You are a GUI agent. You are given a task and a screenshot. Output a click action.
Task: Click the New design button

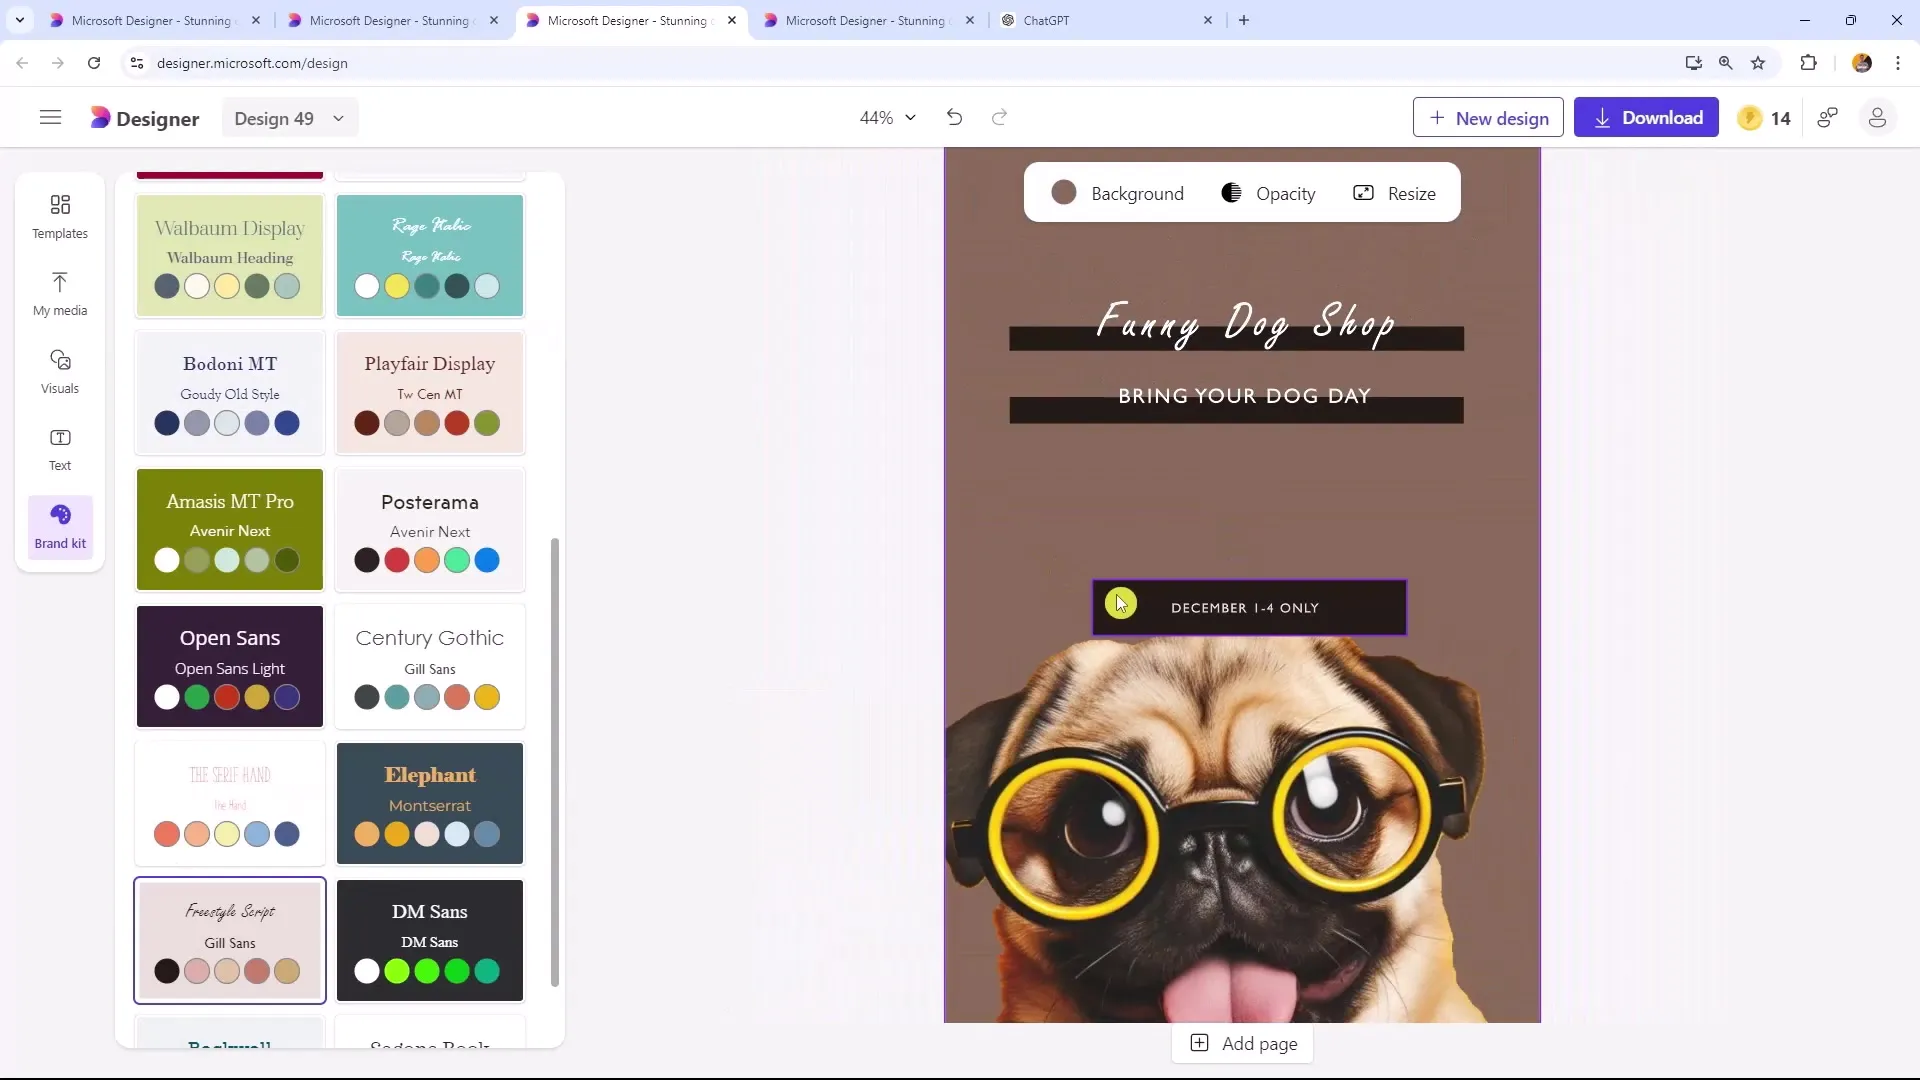tap(1488, 118)
